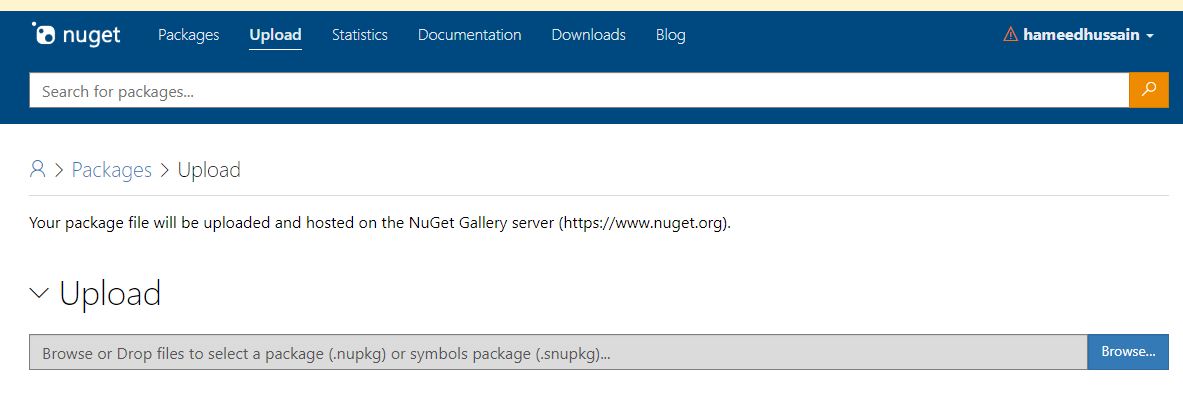1183x406 pixels.
Task: Open the hameedhussain account dropdown
Action: point(1078,35)
